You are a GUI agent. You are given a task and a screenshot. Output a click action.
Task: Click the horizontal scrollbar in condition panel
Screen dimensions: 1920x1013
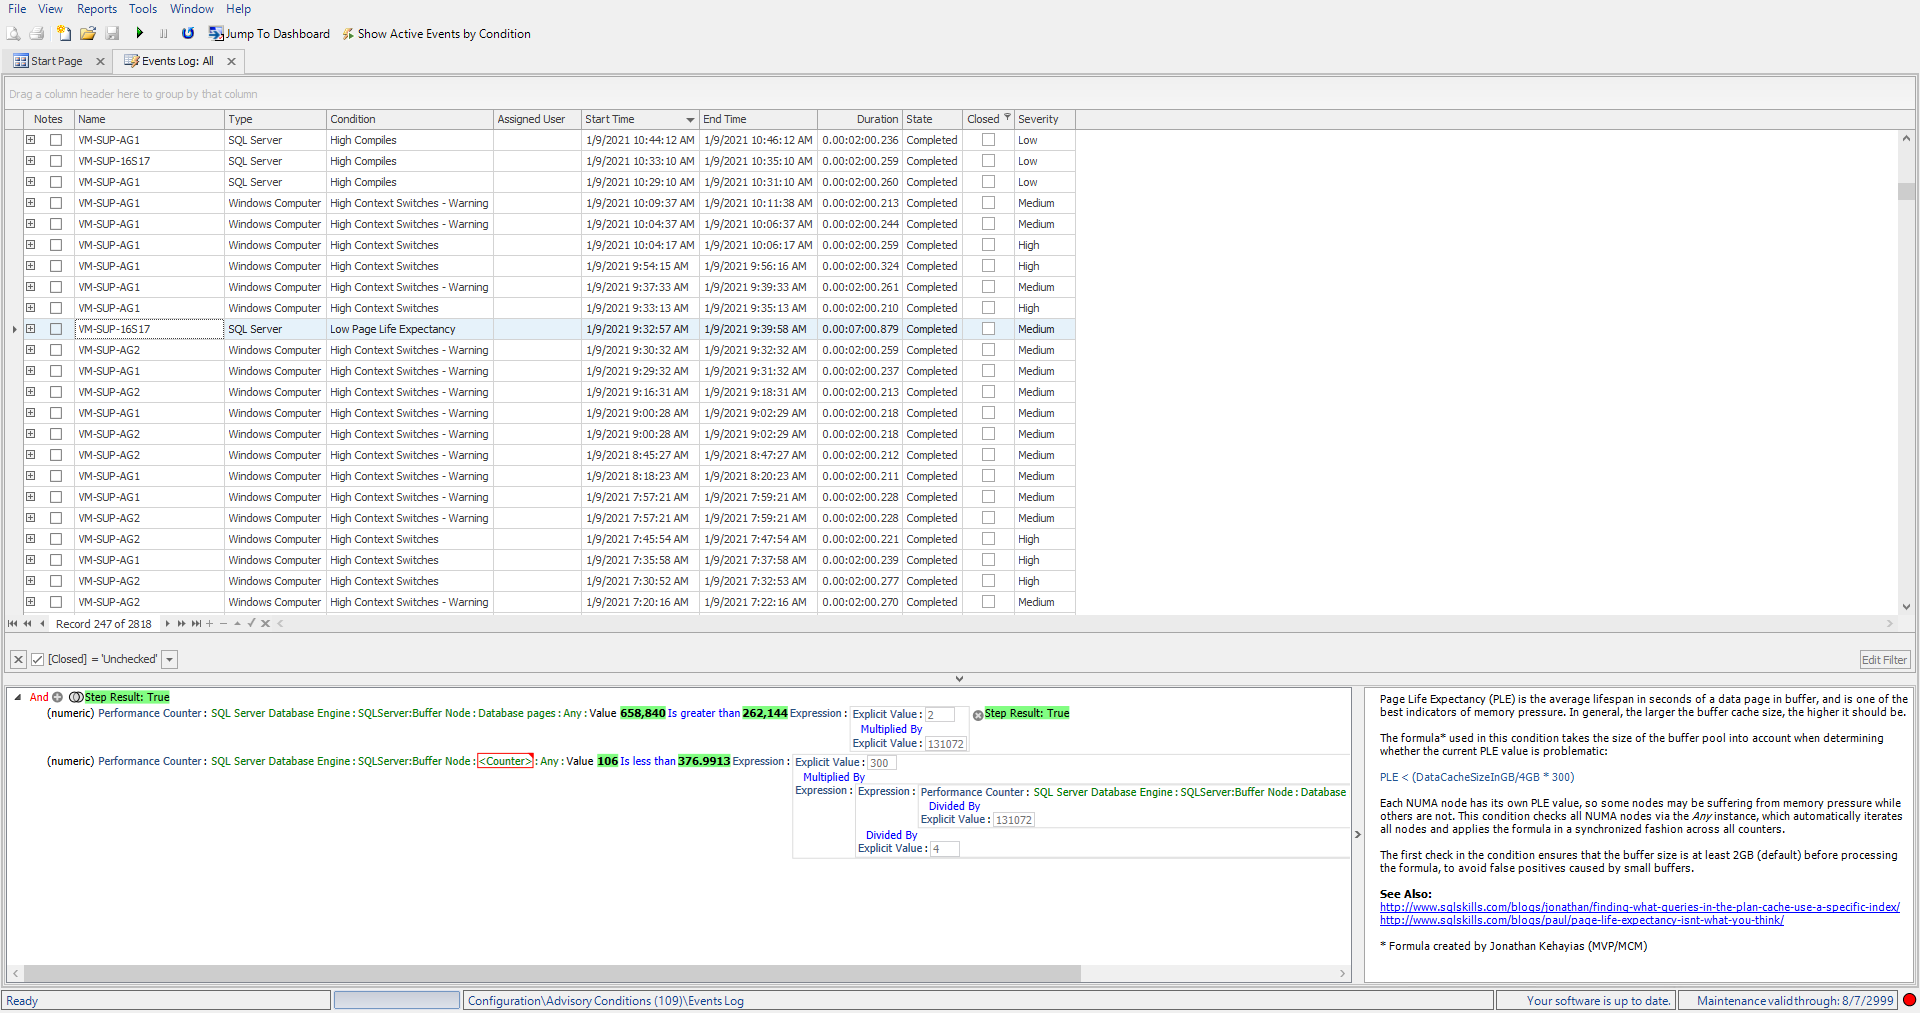(x=550, y=974)
